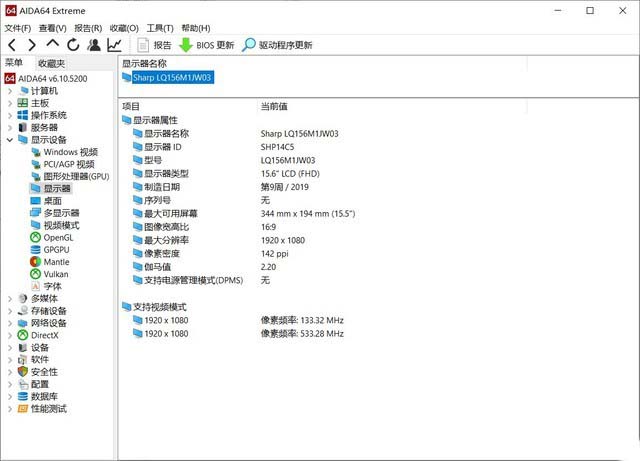This screenshot has height=461, width=640.
Task: Click the line graph toolbar icon
Action: [x=115, y=45]
